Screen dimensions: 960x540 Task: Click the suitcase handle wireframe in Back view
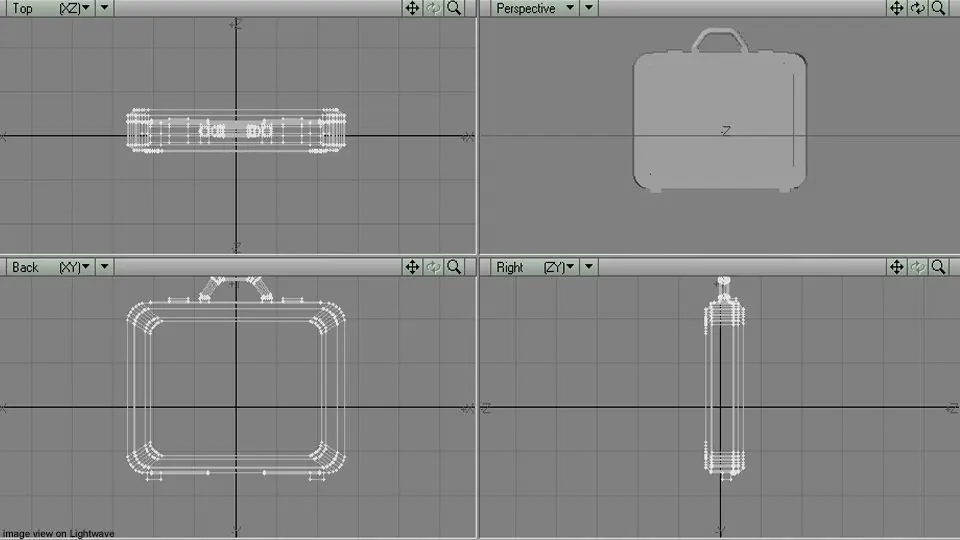click(236, 288)
